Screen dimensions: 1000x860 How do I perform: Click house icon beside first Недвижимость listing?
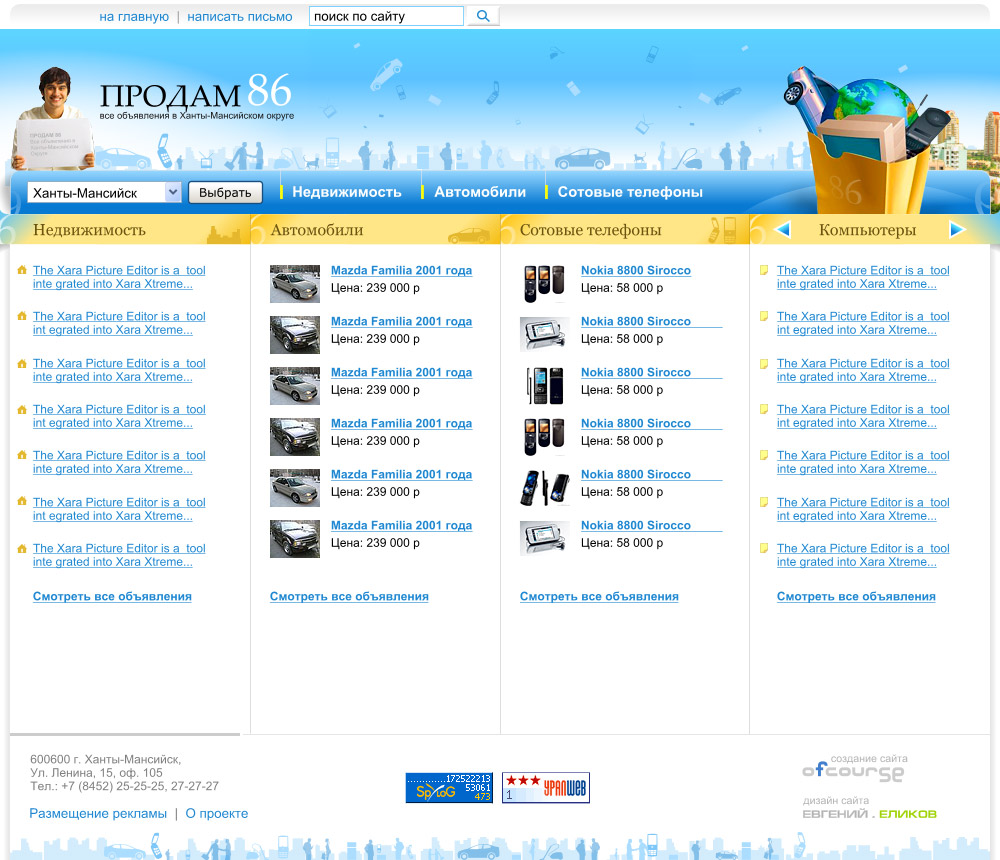click(22, 270)
